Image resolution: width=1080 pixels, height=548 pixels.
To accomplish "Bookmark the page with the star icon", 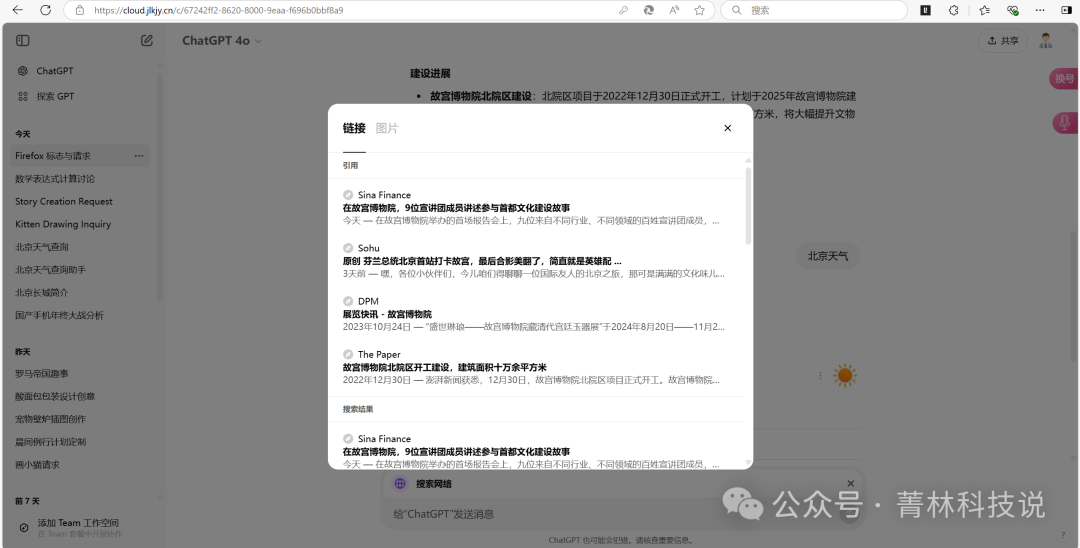I will 699,10.
